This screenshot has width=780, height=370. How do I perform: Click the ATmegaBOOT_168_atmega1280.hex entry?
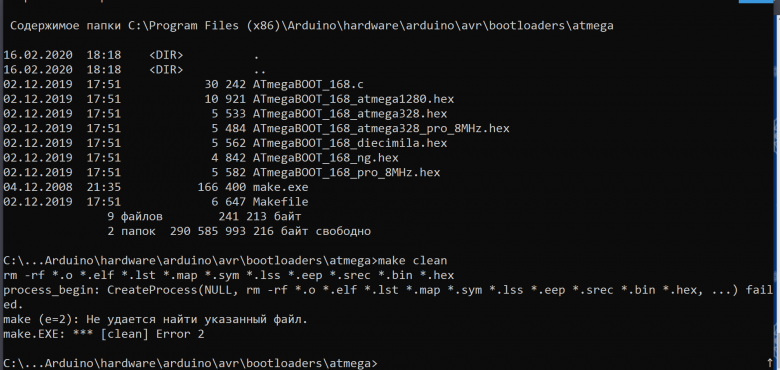click(x=353, y=99)
